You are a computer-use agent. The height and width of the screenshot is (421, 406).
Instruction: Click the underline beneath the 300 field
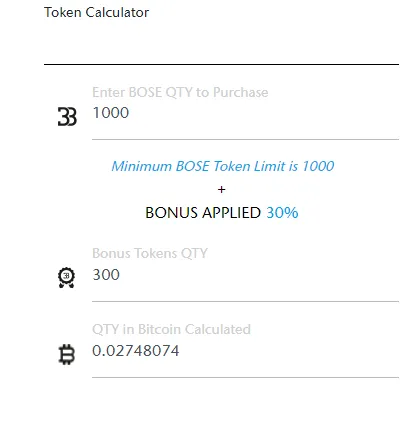coord(245,301)
